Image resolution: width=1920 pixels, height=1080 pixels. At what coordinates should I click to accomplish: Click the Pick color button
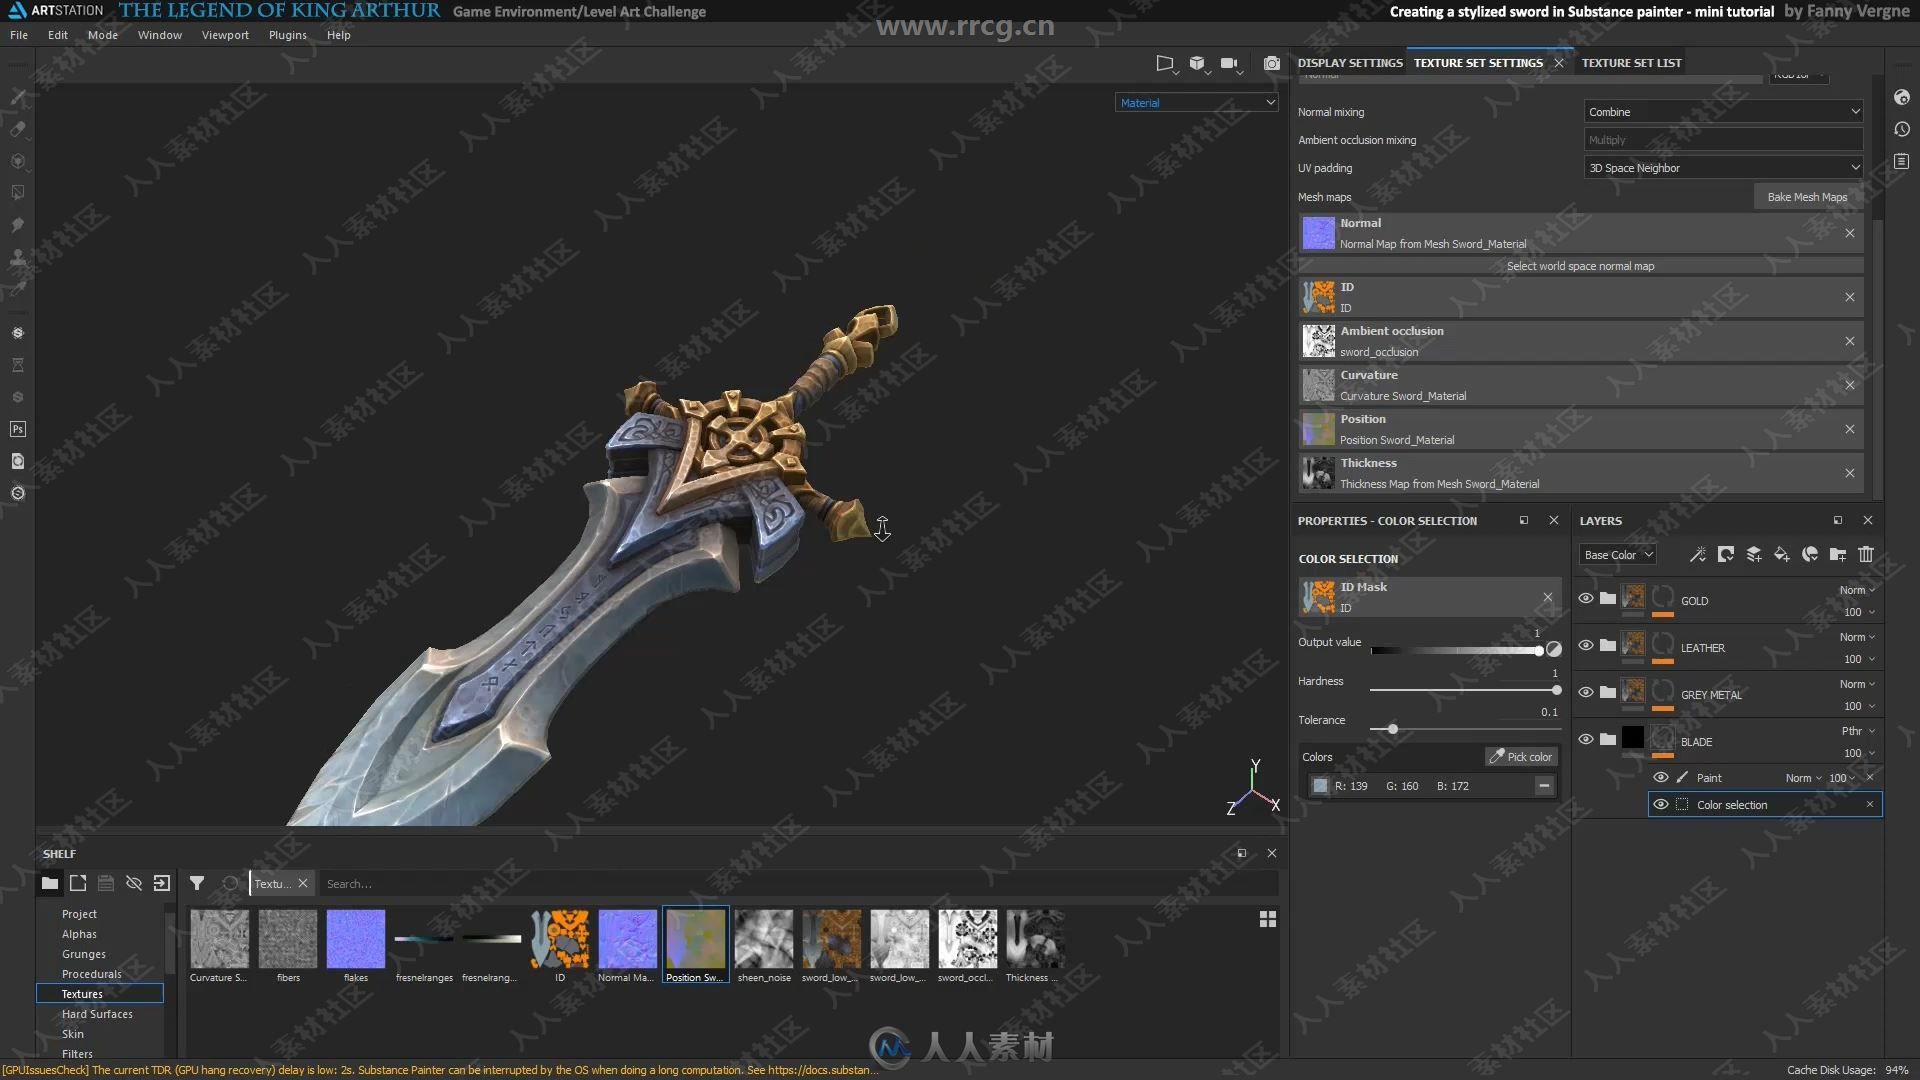click(1520, 757)
